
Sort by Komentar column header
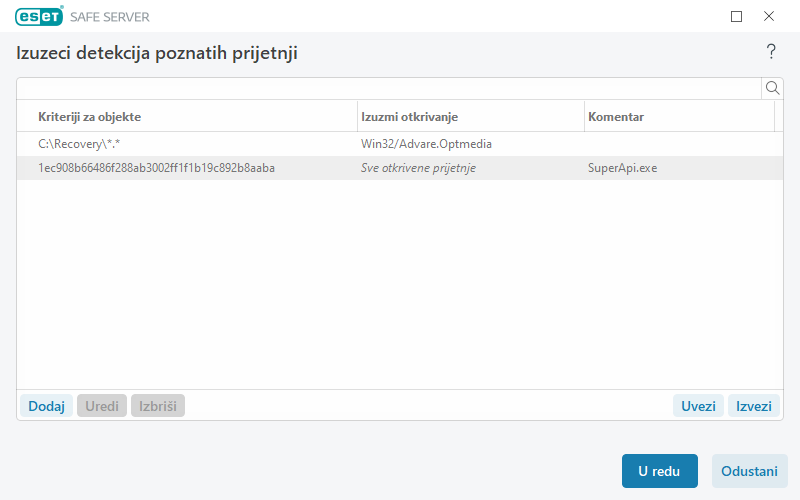[678, 117]
